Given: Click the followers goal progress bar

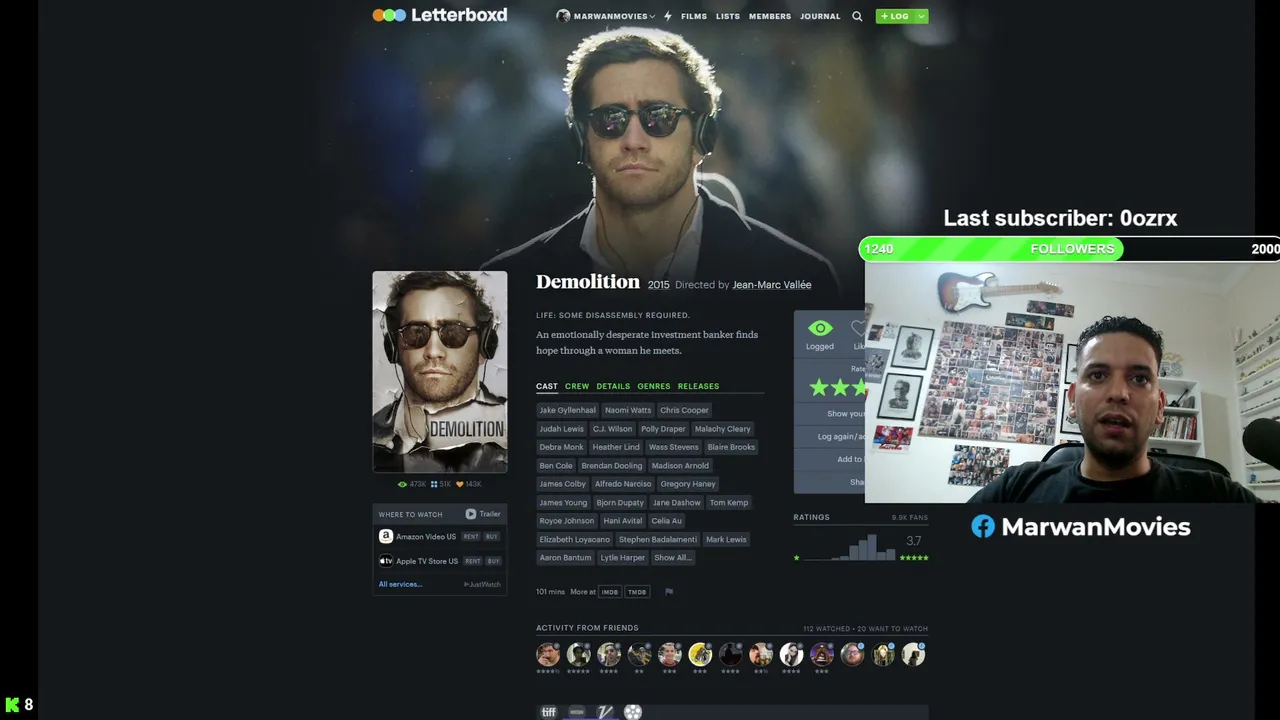Looking at the screenshot, I should [1070, 249].
